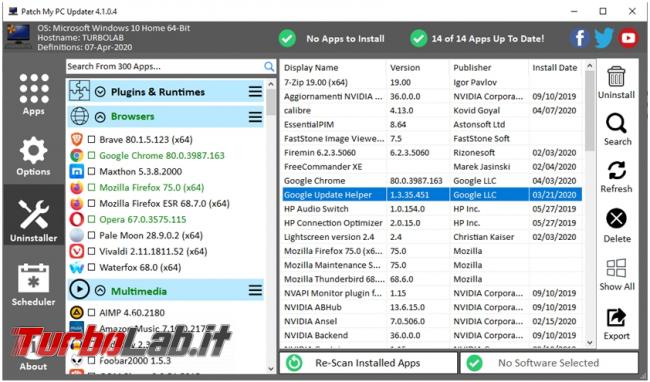Sort by the Version column header
Viewport: 650px width, 382px height.
(x=418, y=68)
